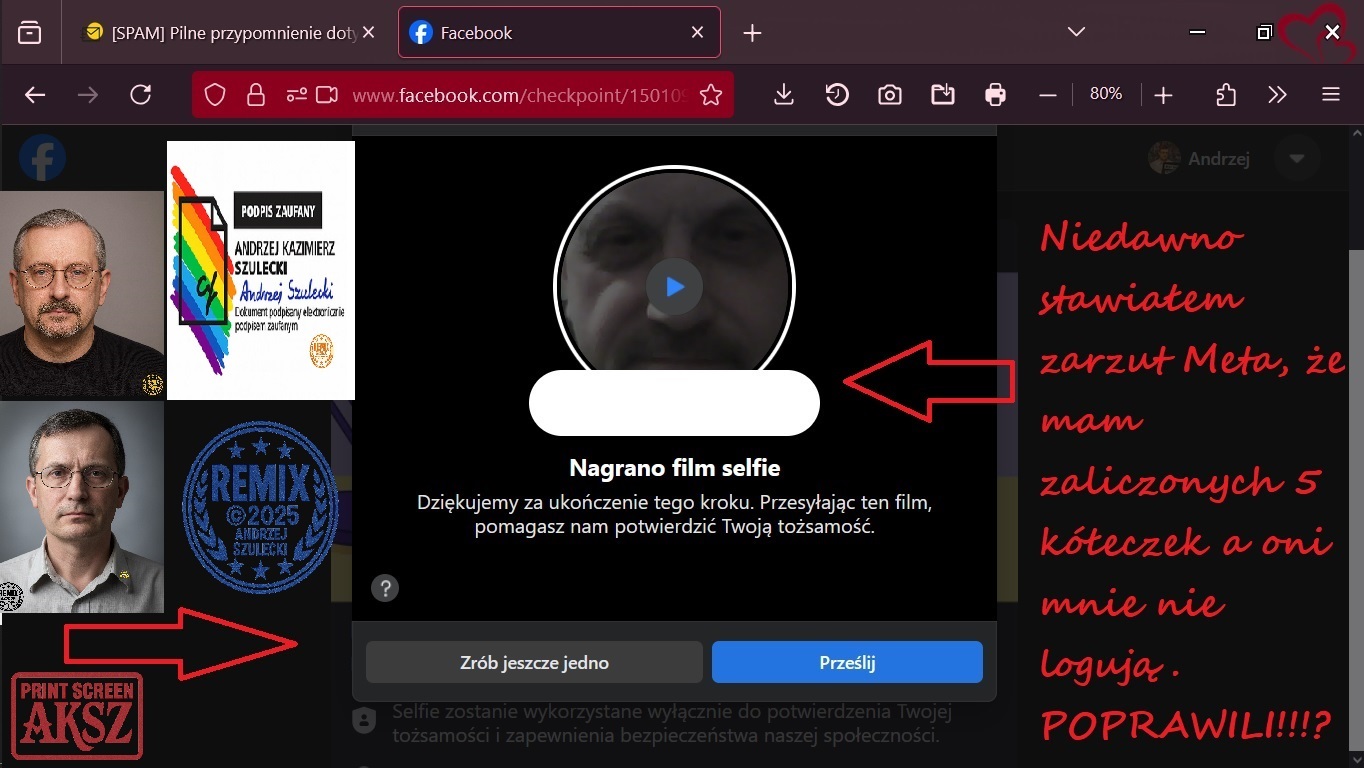
Task: Open the list all tabs dropdown
Action: 1076,32
